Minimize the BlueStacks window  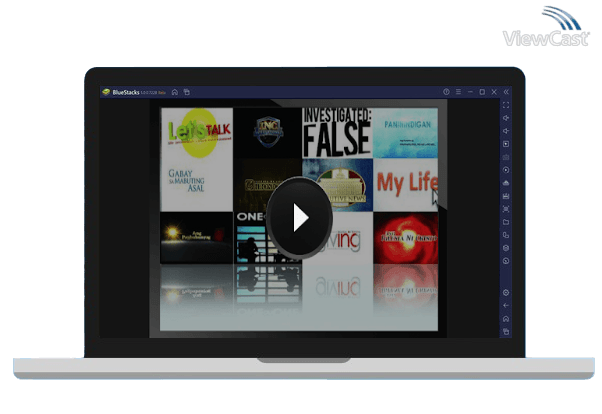coord(470,92)
